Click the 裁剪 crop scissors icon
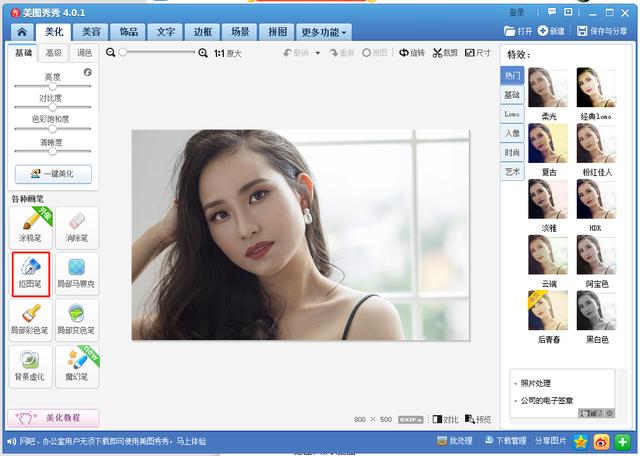Viewport: 640px width, 456px height. [438, 53]
